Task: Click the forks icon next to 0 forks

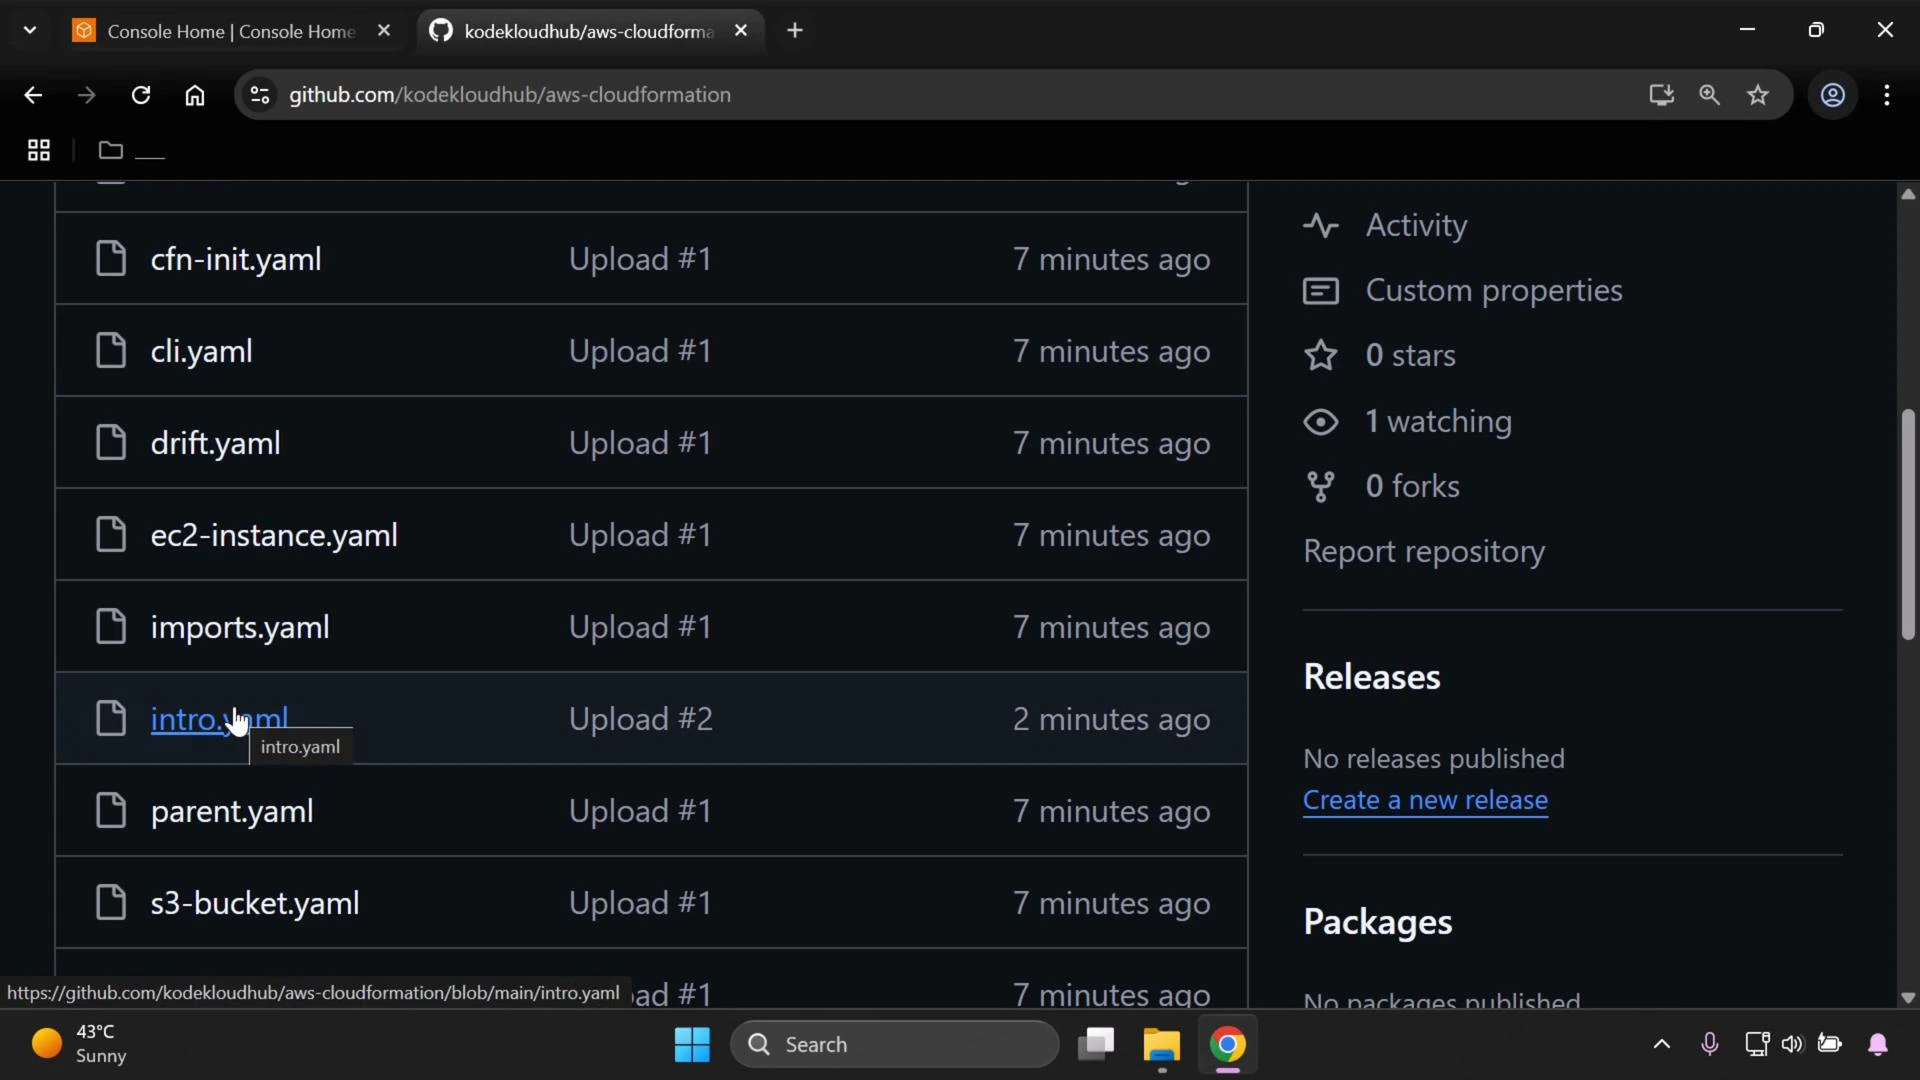Action: tap(1320, 486)
